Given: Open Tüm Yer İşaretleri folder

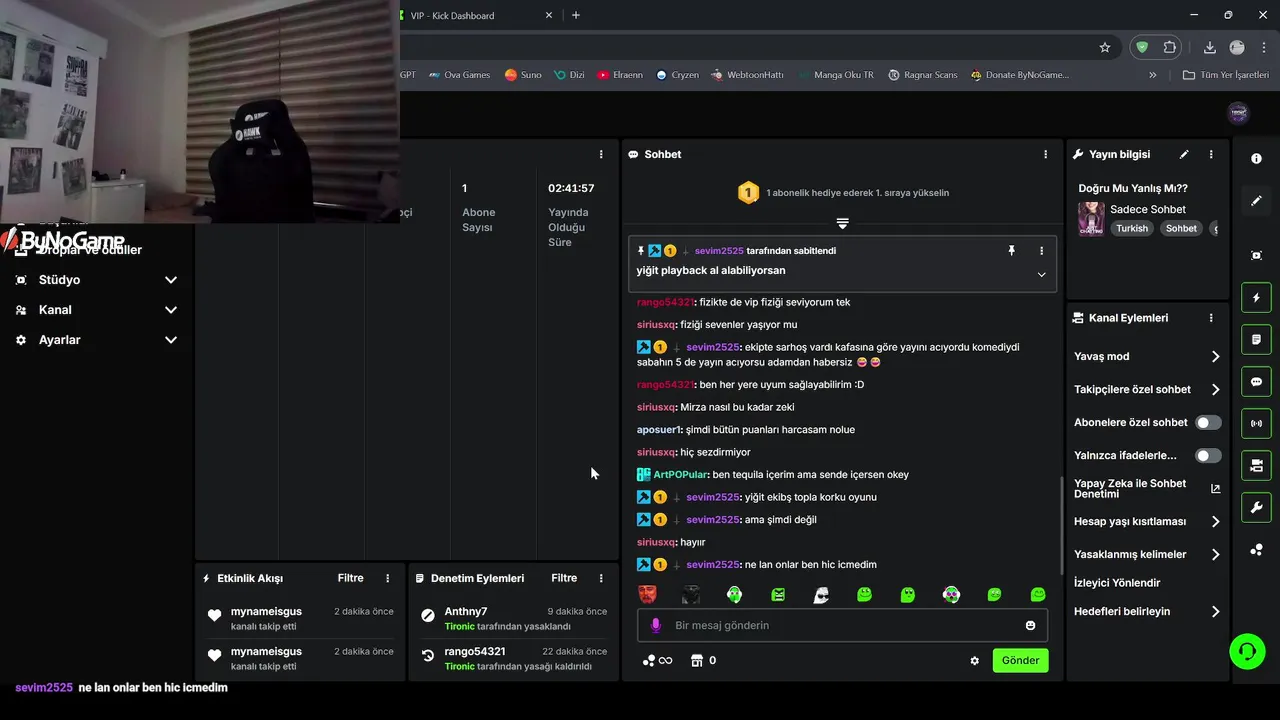Looking at the screenshot, I should coord(1226,75).
